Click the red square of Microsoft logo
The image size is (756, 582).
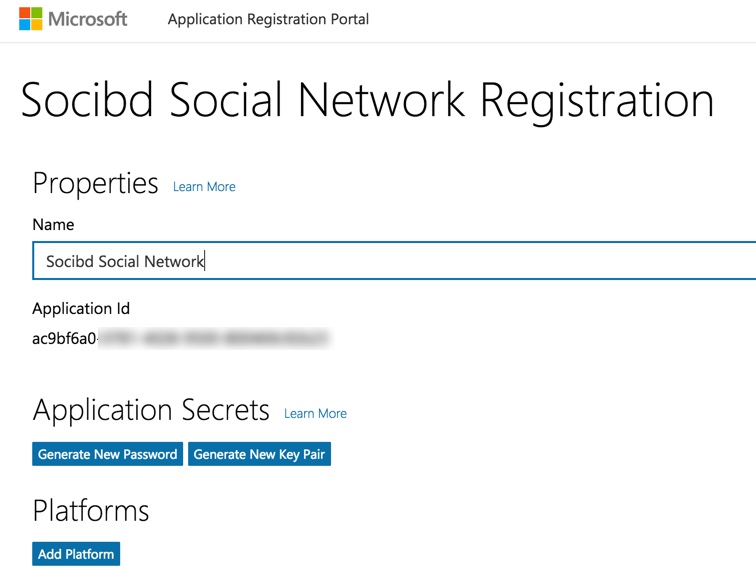[24, 12]
